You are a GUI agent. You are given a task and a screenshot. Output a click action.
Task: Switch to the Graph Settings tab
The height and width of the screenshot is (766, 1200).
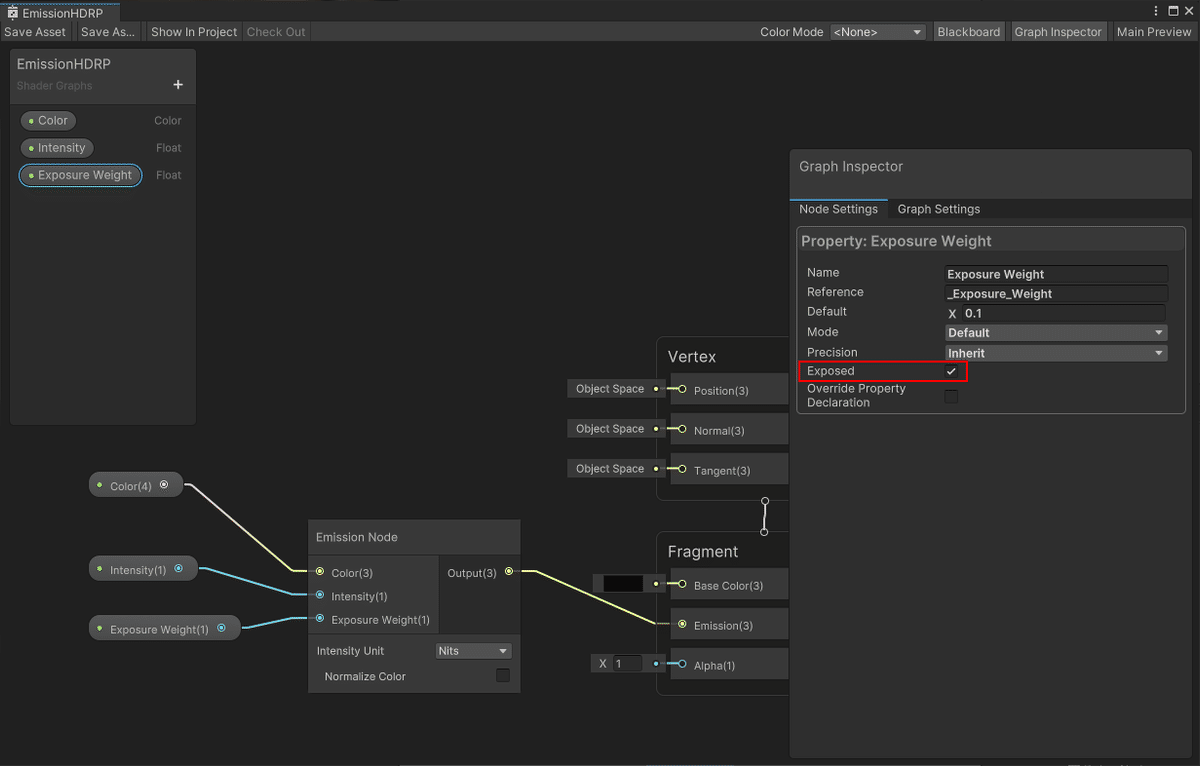pyautogui.click(x=938, y=209)
